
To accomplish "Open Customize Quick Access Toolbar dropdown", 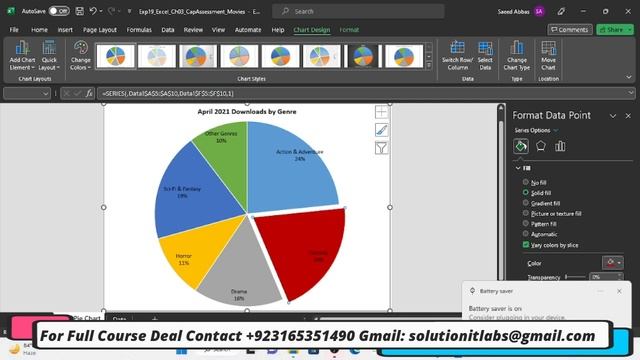I will (x=129, y=11).
